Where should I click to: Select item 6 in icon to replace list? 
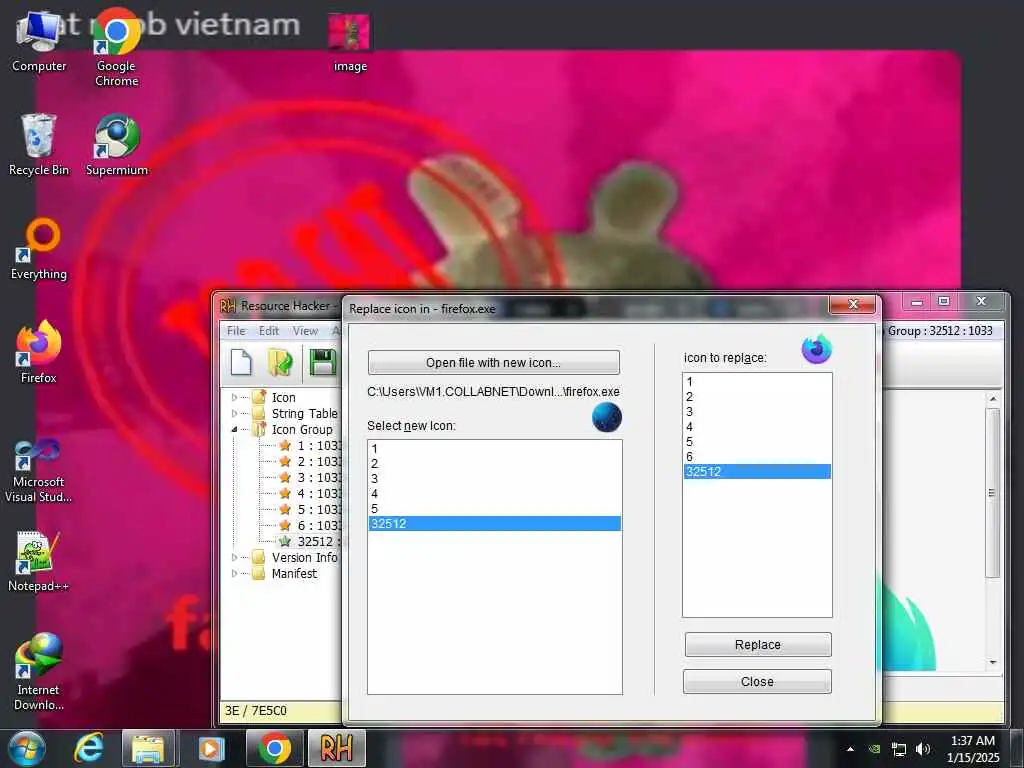pyautogui.click(x=757, y=457)
